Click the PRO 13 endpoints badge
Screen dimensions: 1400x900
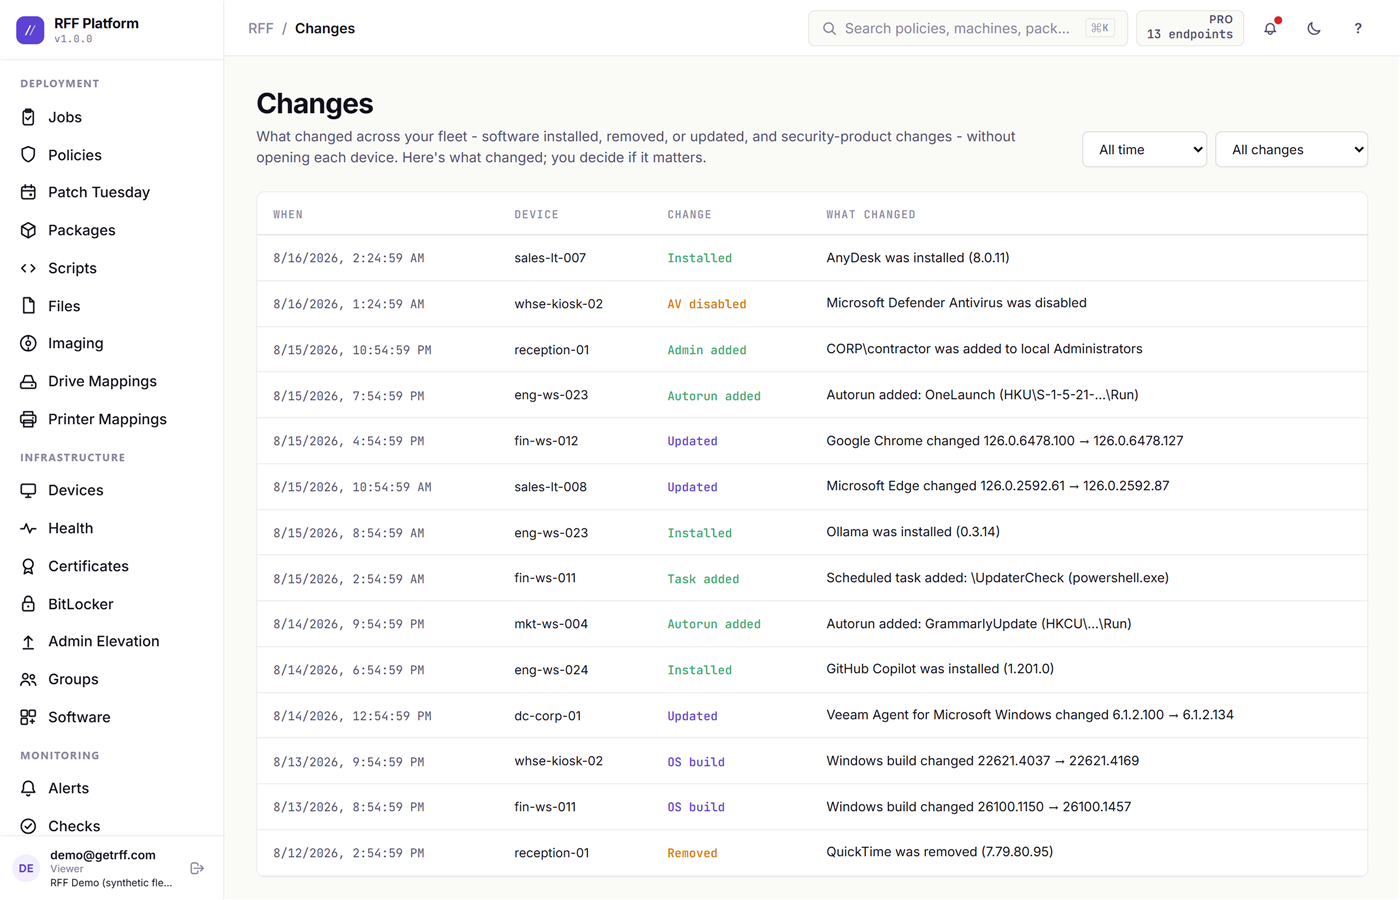(1190, 28)
